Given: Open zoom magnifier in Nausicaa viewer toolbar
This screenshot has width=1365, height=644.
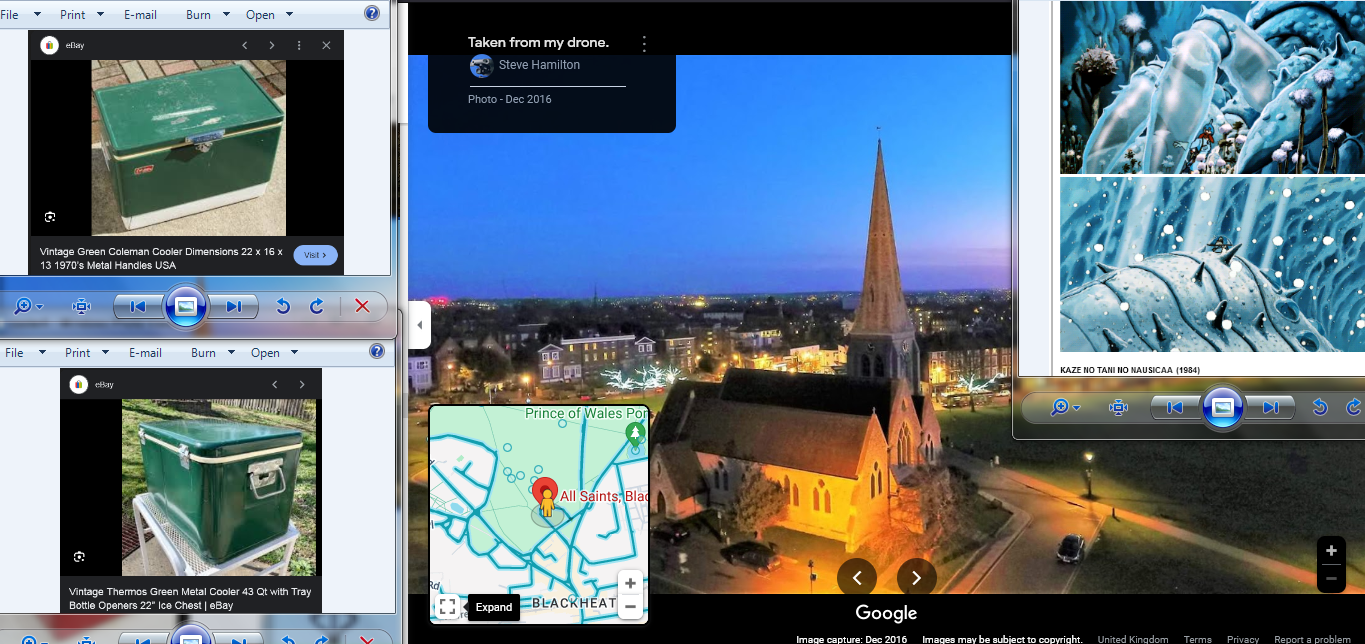Looking at the screenshot, I should (1065, 407).
